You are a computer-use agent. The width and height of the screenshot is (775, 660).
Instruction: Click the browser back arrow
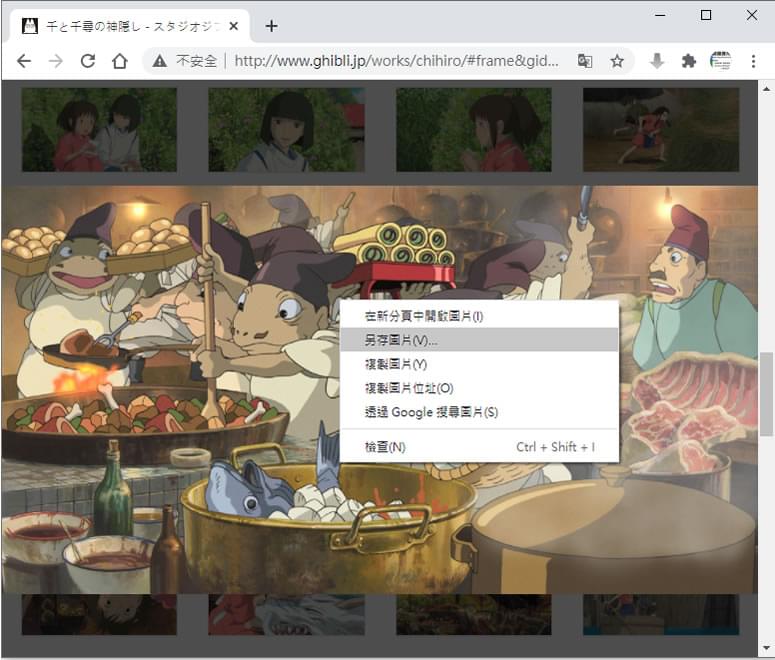point(24,61)
